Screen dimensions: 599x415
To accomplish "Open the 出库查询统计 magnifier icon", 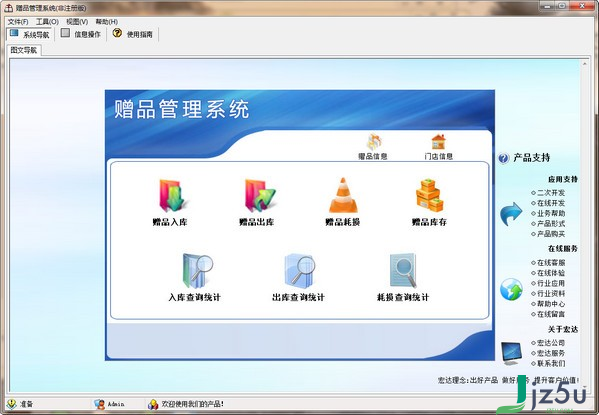I will pos(300,271).
